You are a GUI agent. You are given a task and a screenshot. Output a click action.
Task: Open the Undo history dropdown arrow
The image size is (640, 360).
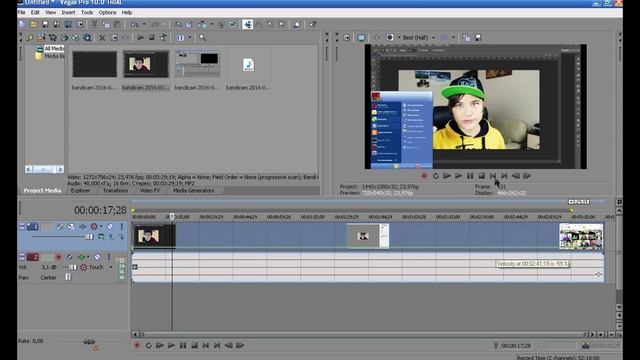pyautogui.click(x=144, y=24)
